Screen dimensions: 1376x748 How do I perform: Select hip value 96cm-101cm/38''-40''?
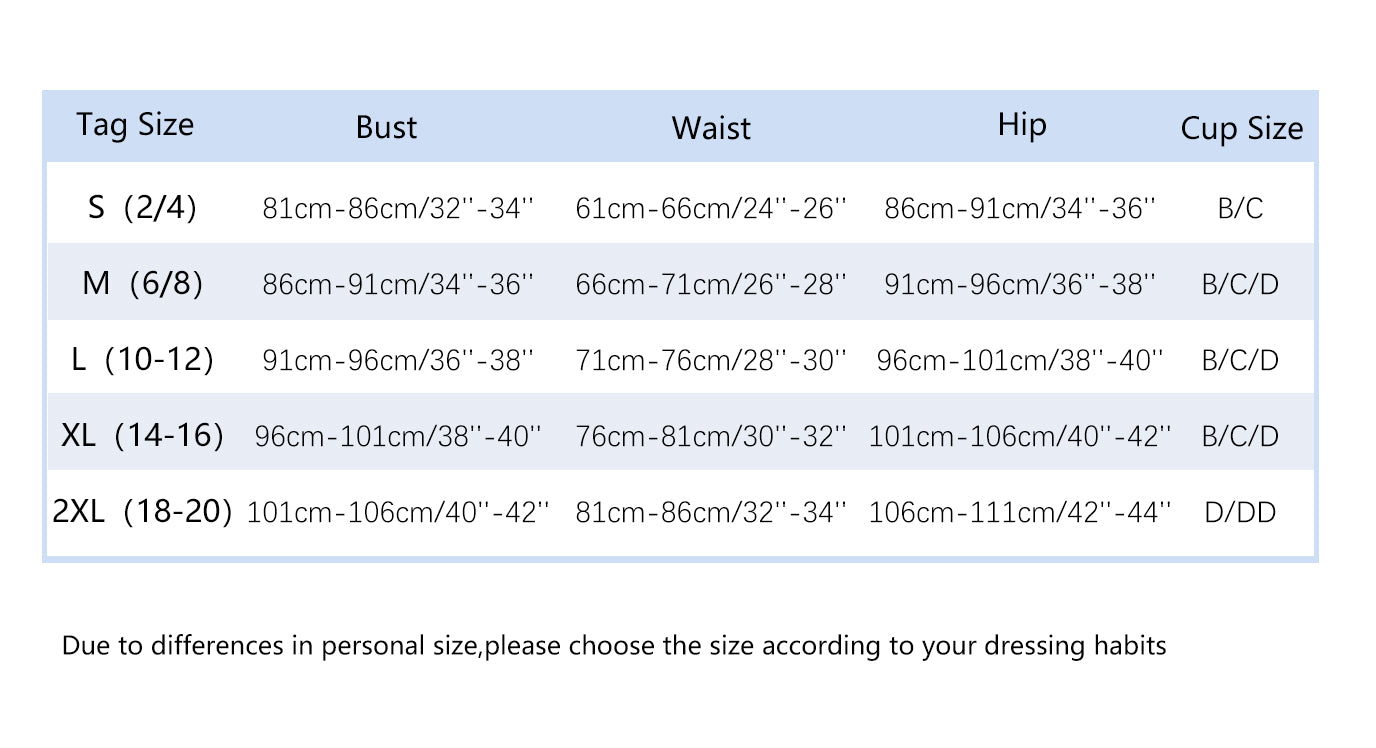coord(1020,360)
